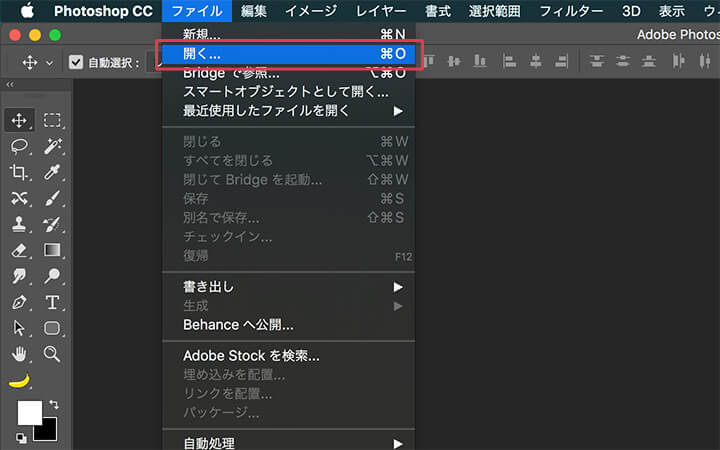Screen dimensions: 720x450
Task: Select the Crop tool
Action: 19,172
